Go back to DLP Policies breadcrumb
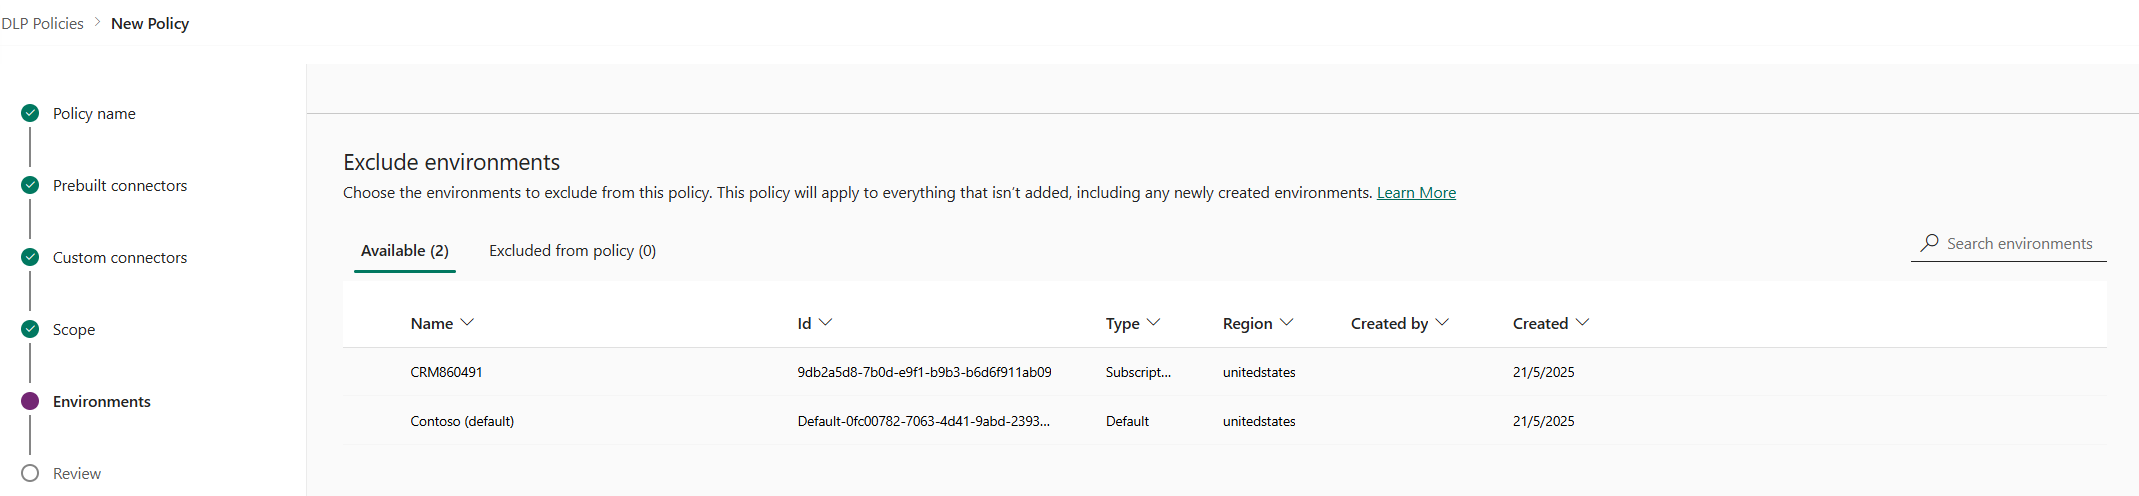This screenshot has height=496, width=2139. pos(43,23)
